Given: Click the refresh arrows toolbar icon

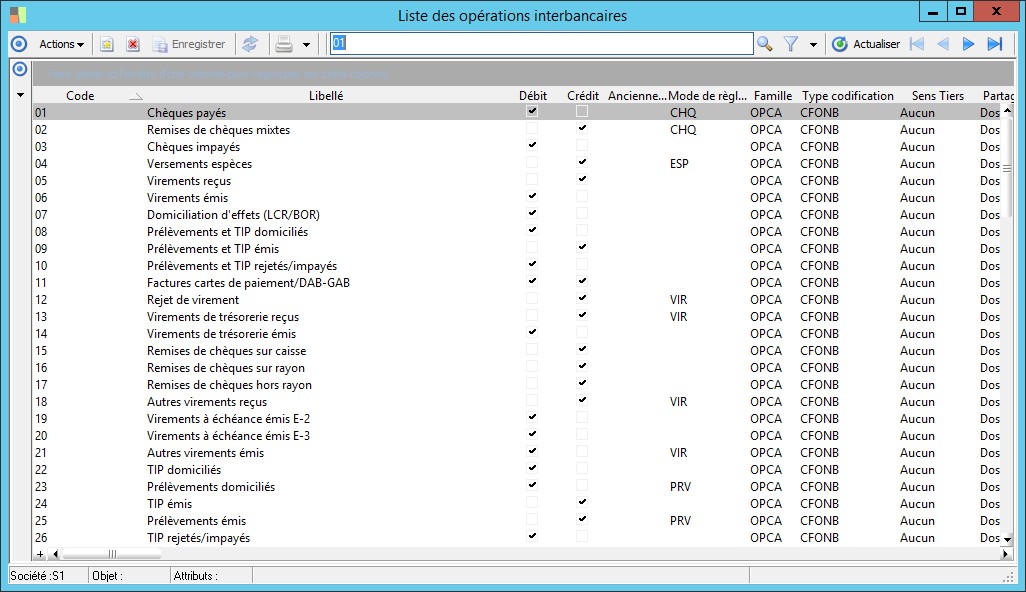Looking at the screenshot, I should pyautogui.click(x=250, y=44).
